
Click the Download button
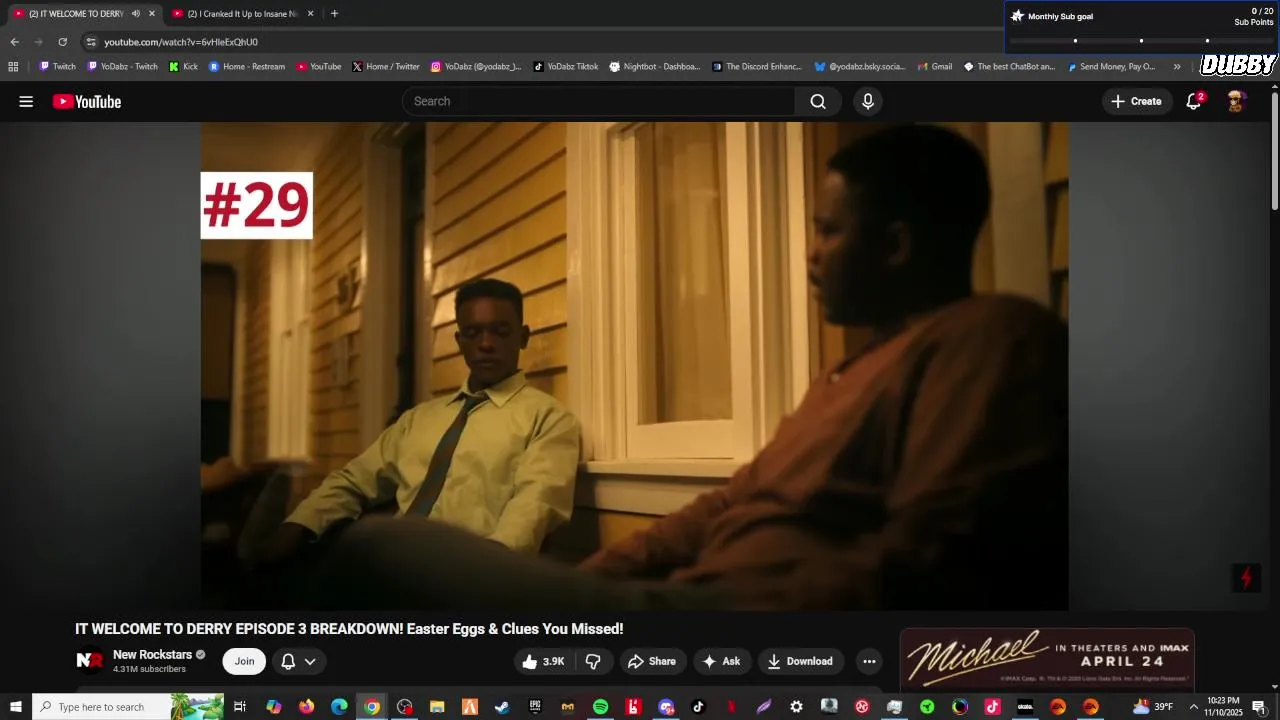coord(800,661)
